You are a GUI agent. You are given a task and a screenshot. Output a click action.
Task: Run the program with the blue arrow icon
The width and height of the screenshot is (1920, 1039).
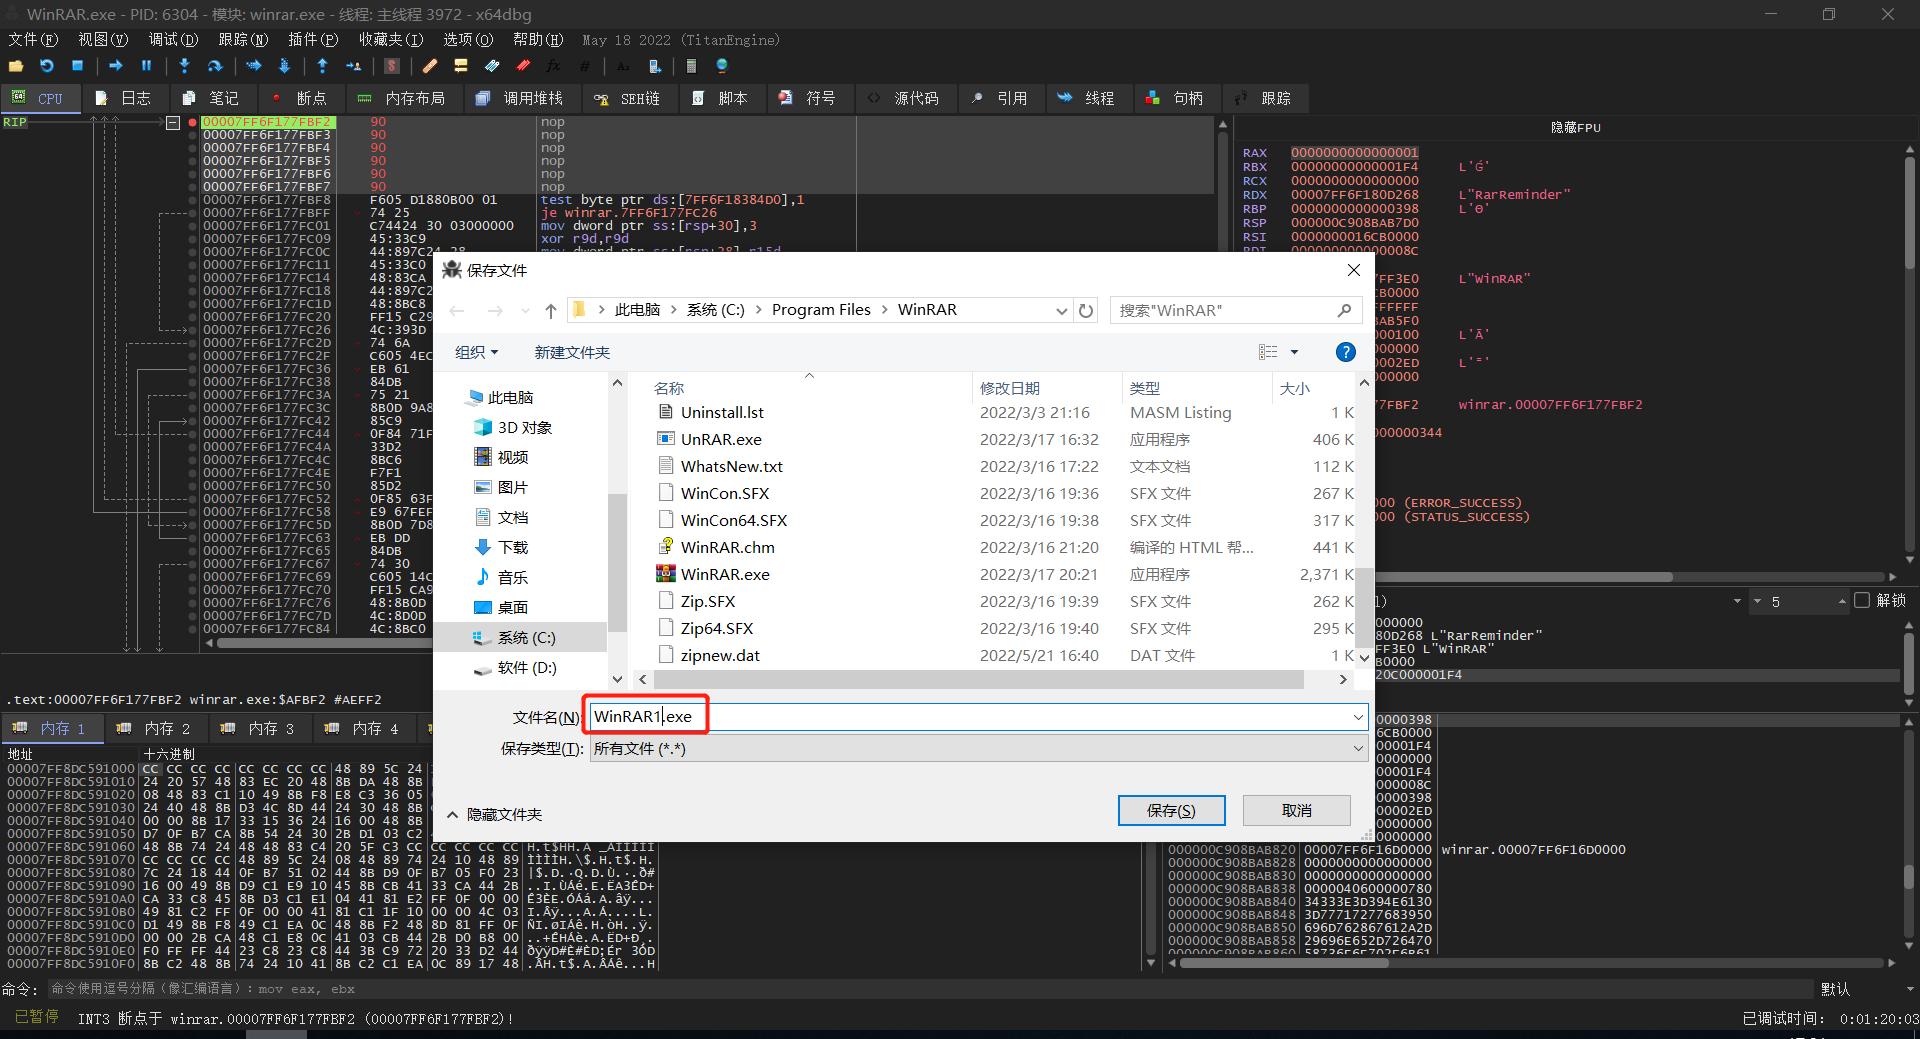point(116,66)
